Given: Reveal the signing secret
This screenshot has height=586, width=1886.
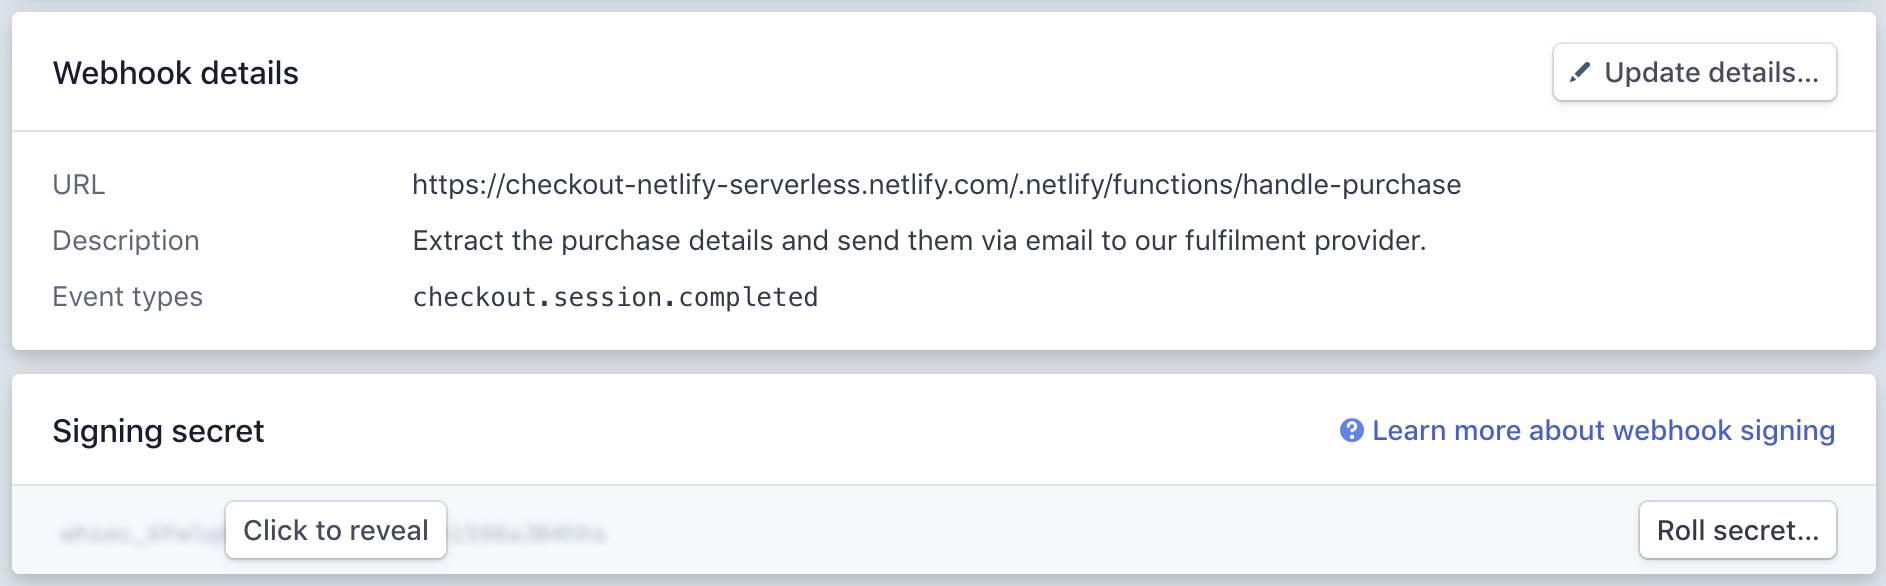Looking at the screenshot, I should coord(335,530).
